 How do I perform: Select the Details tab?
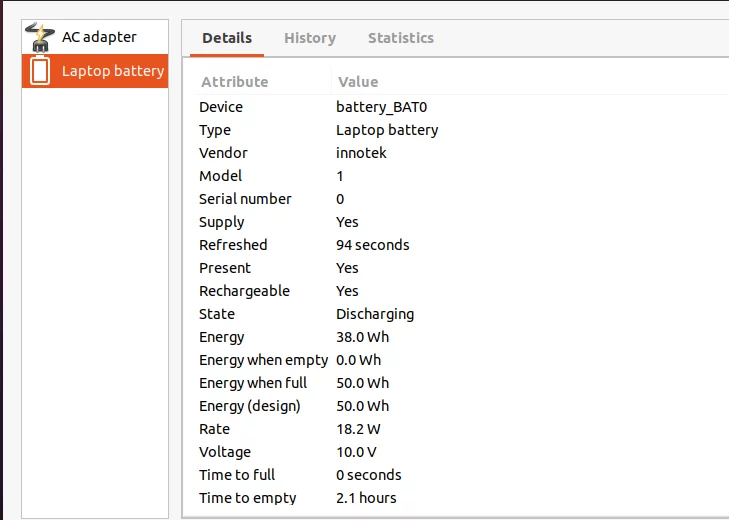pyautogui.click(x=227, y=38)
